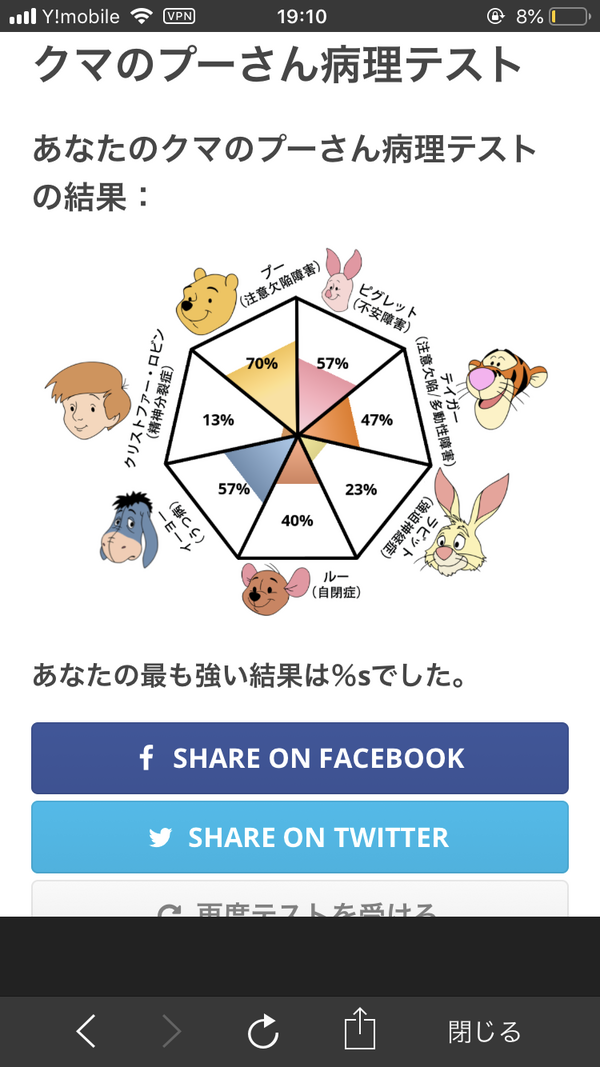This screenshot has width=600, height=1067.
Task: Tap the battery indicator in status bar
Action: coord(569,16)
